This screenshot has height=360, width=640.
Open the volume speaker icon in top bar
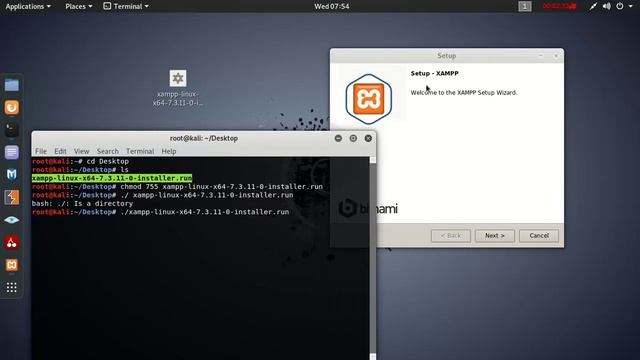click(x=607, y=6)
